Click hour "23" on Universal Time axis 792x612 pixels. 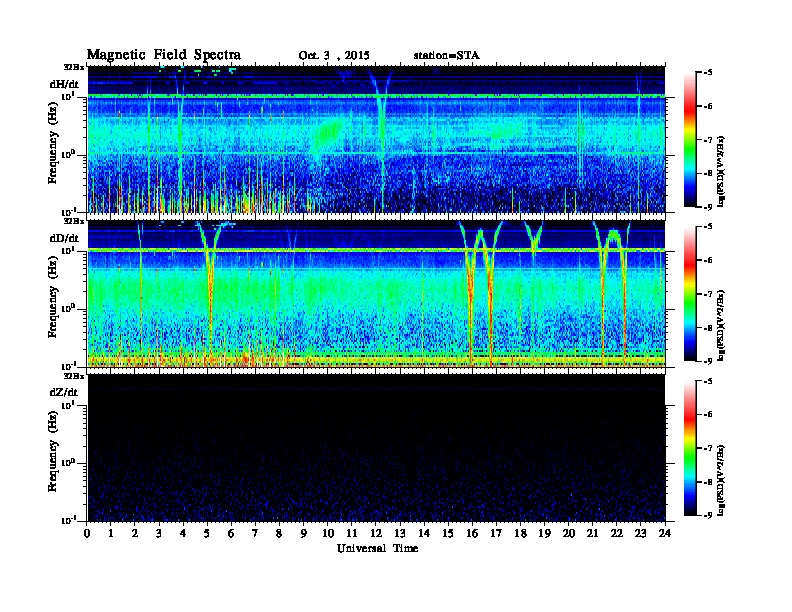(640, 534)
